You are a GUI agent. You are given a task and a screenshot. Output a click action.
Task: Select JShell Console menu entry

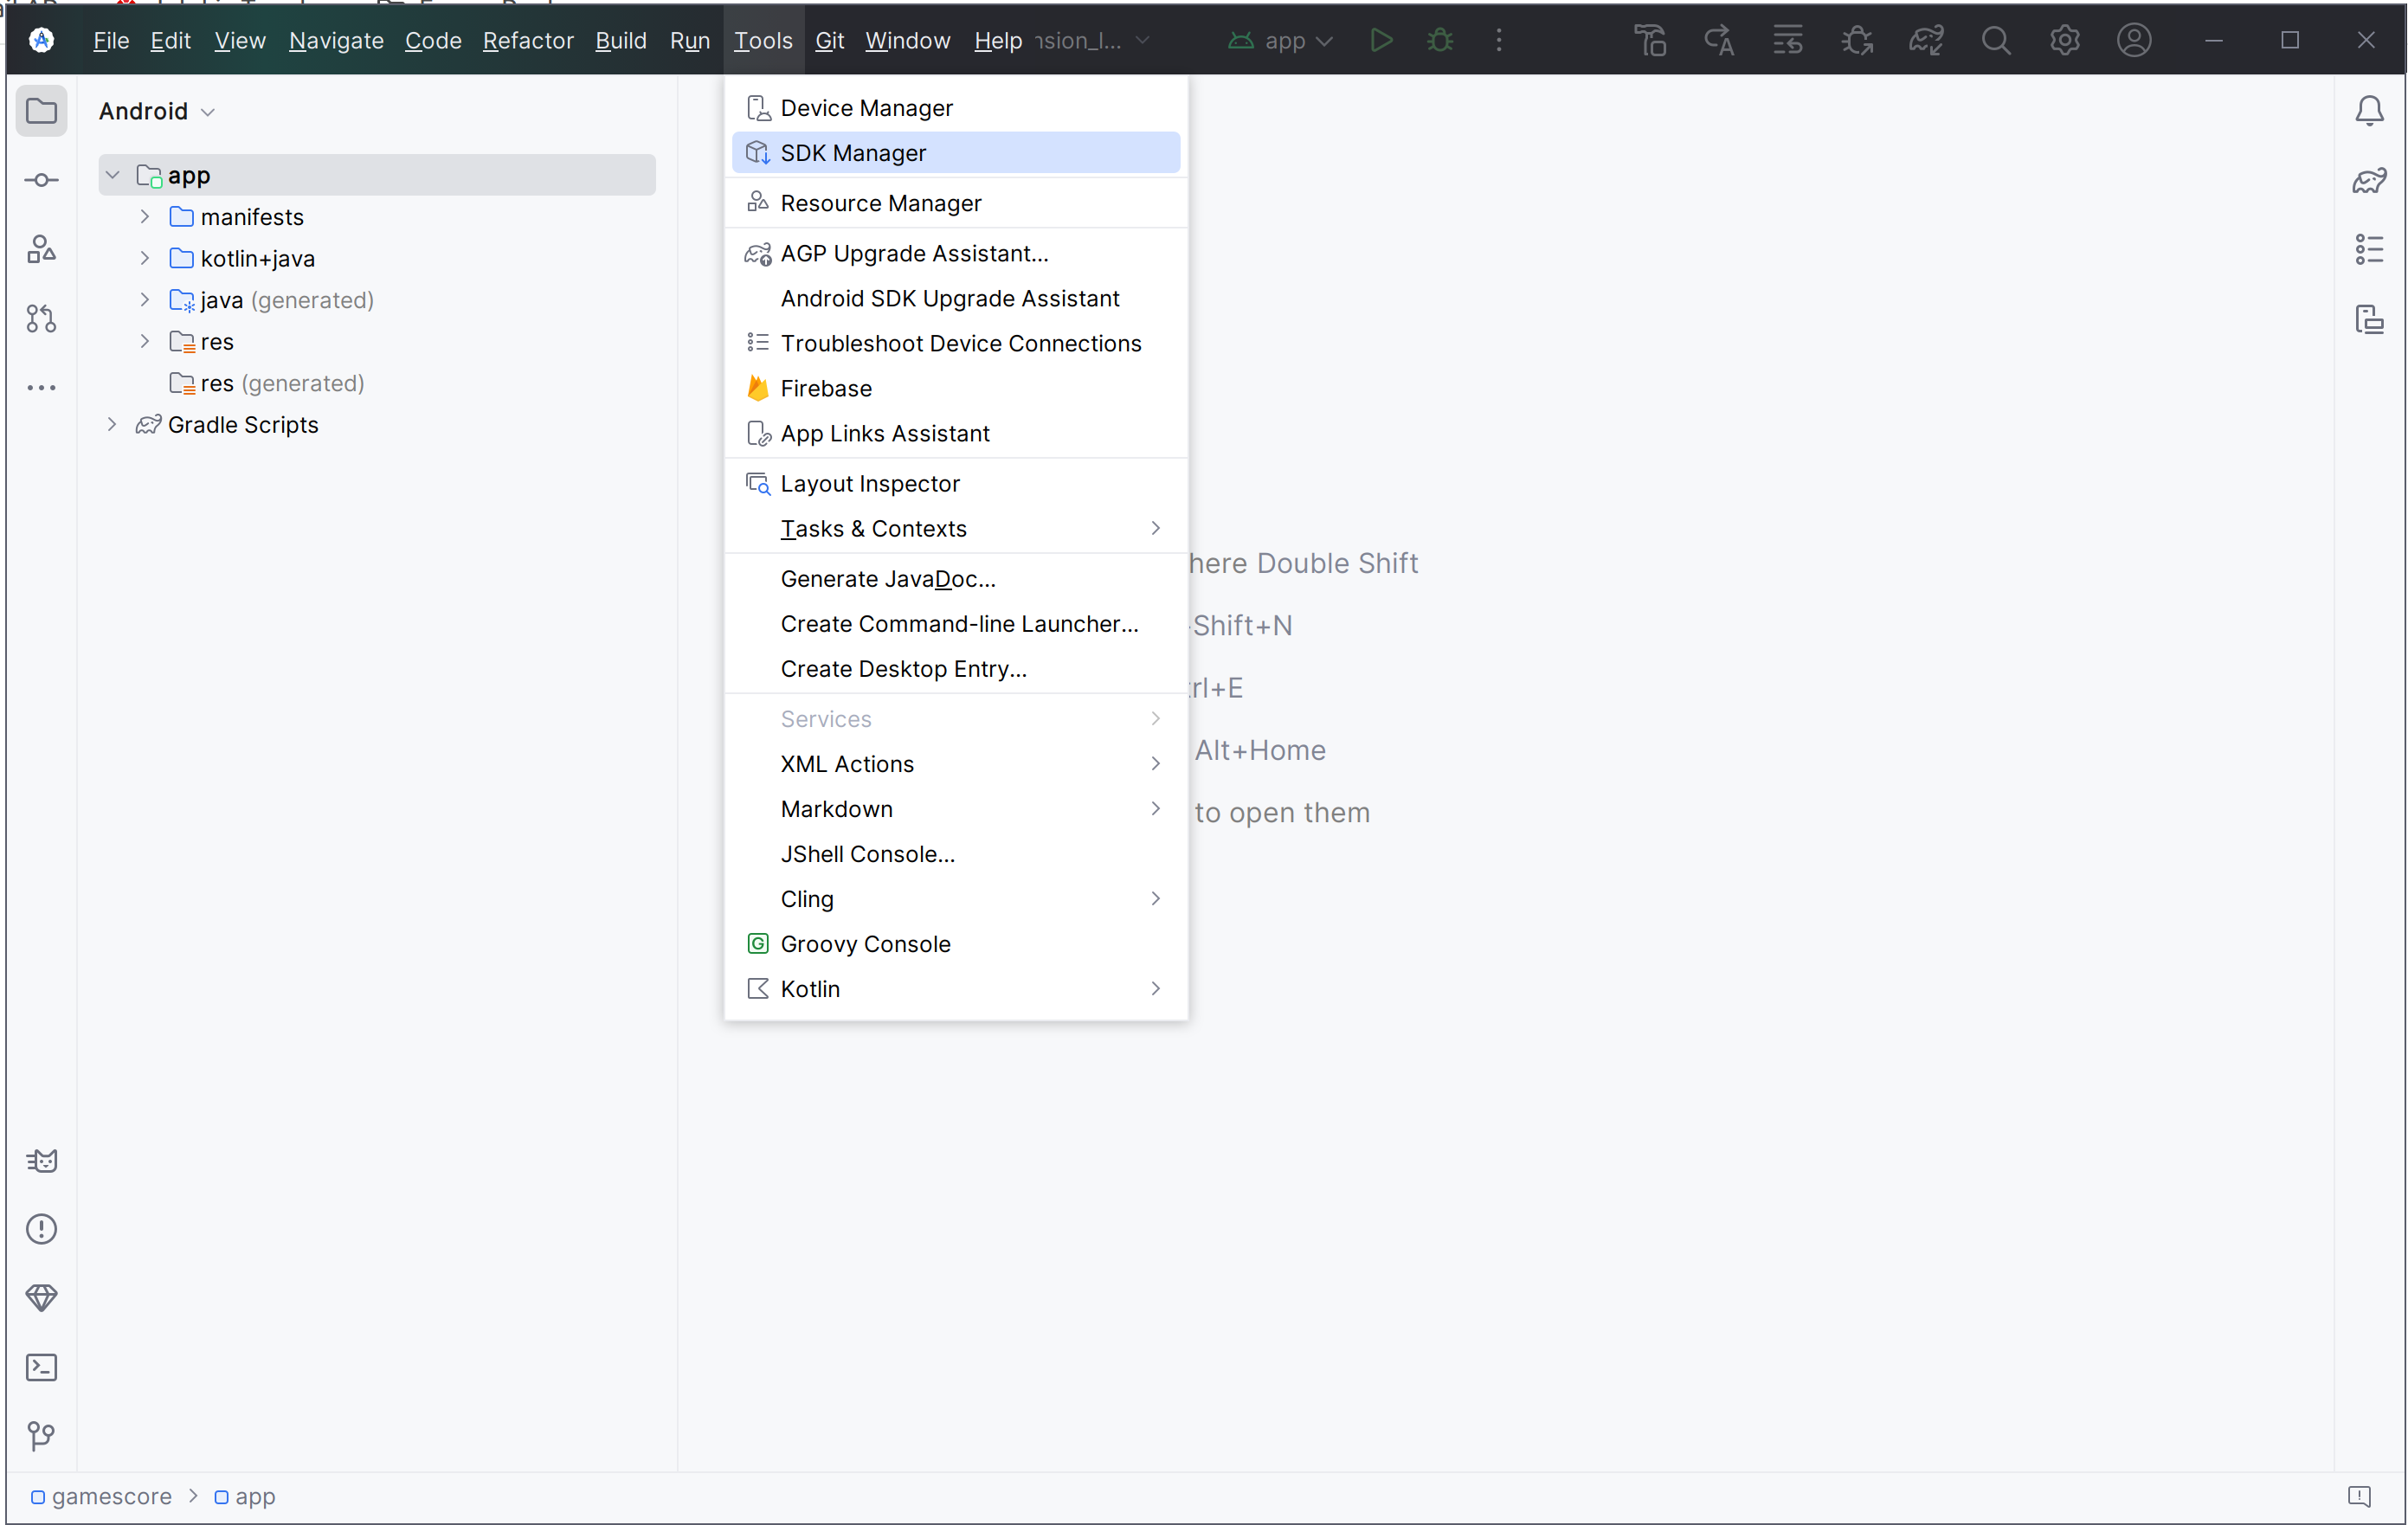point(955,854)
